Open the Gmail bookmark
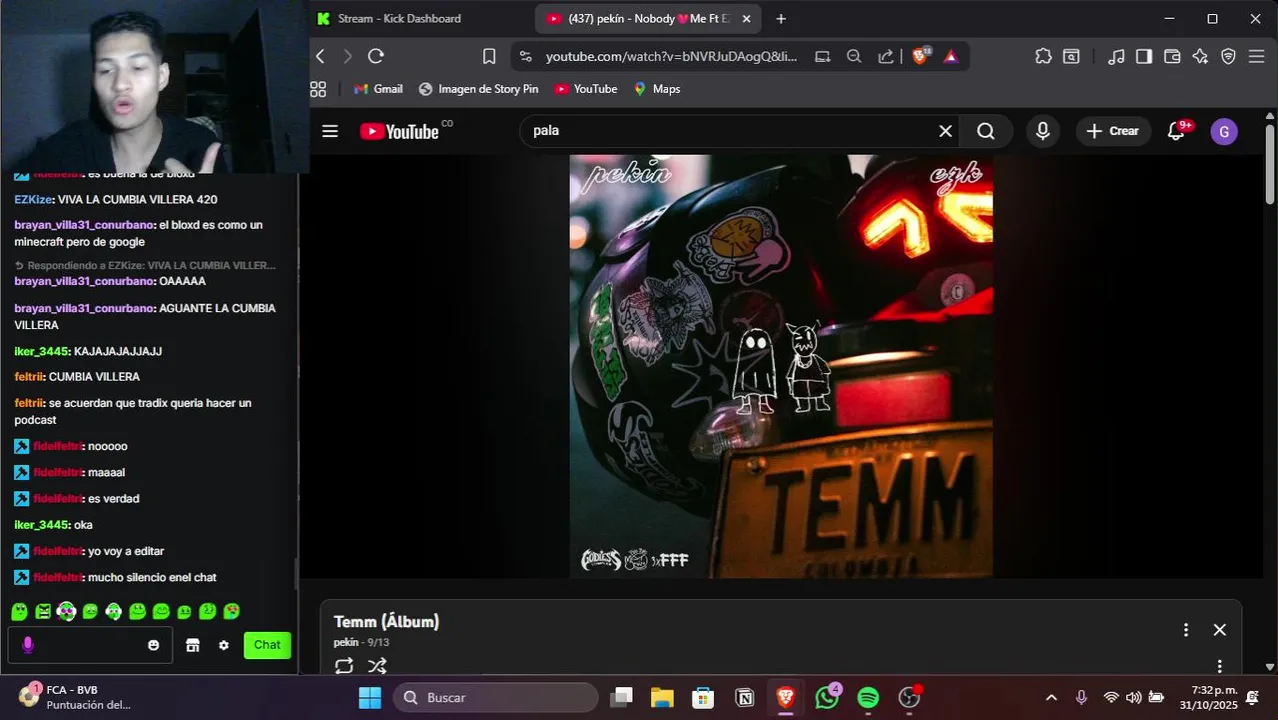 378,89
